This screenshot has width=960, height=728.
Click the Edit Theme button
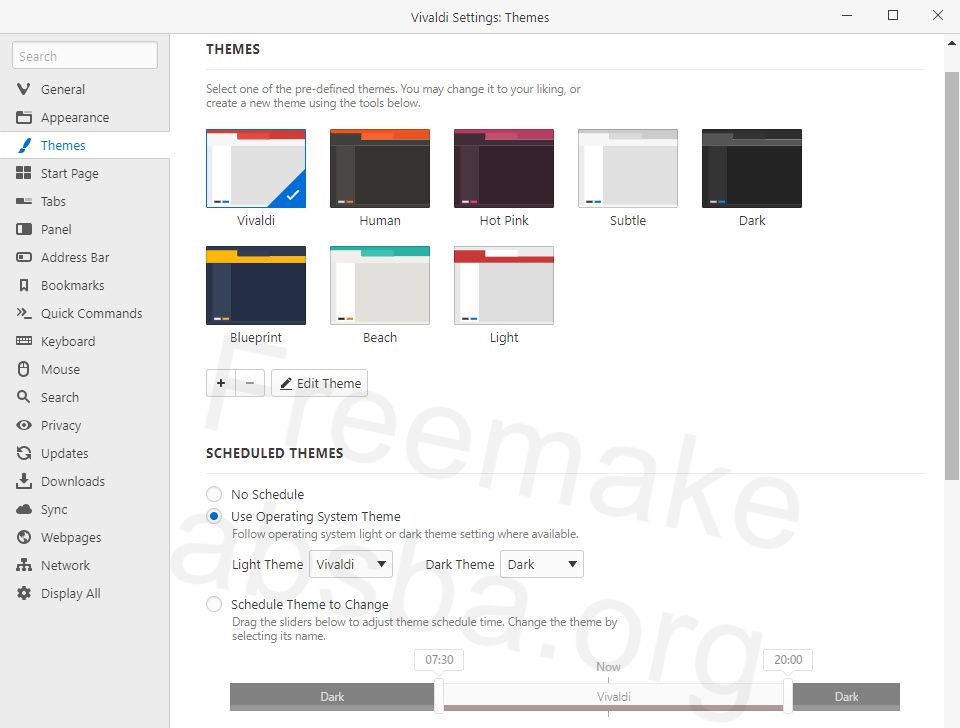coord(320,383)
